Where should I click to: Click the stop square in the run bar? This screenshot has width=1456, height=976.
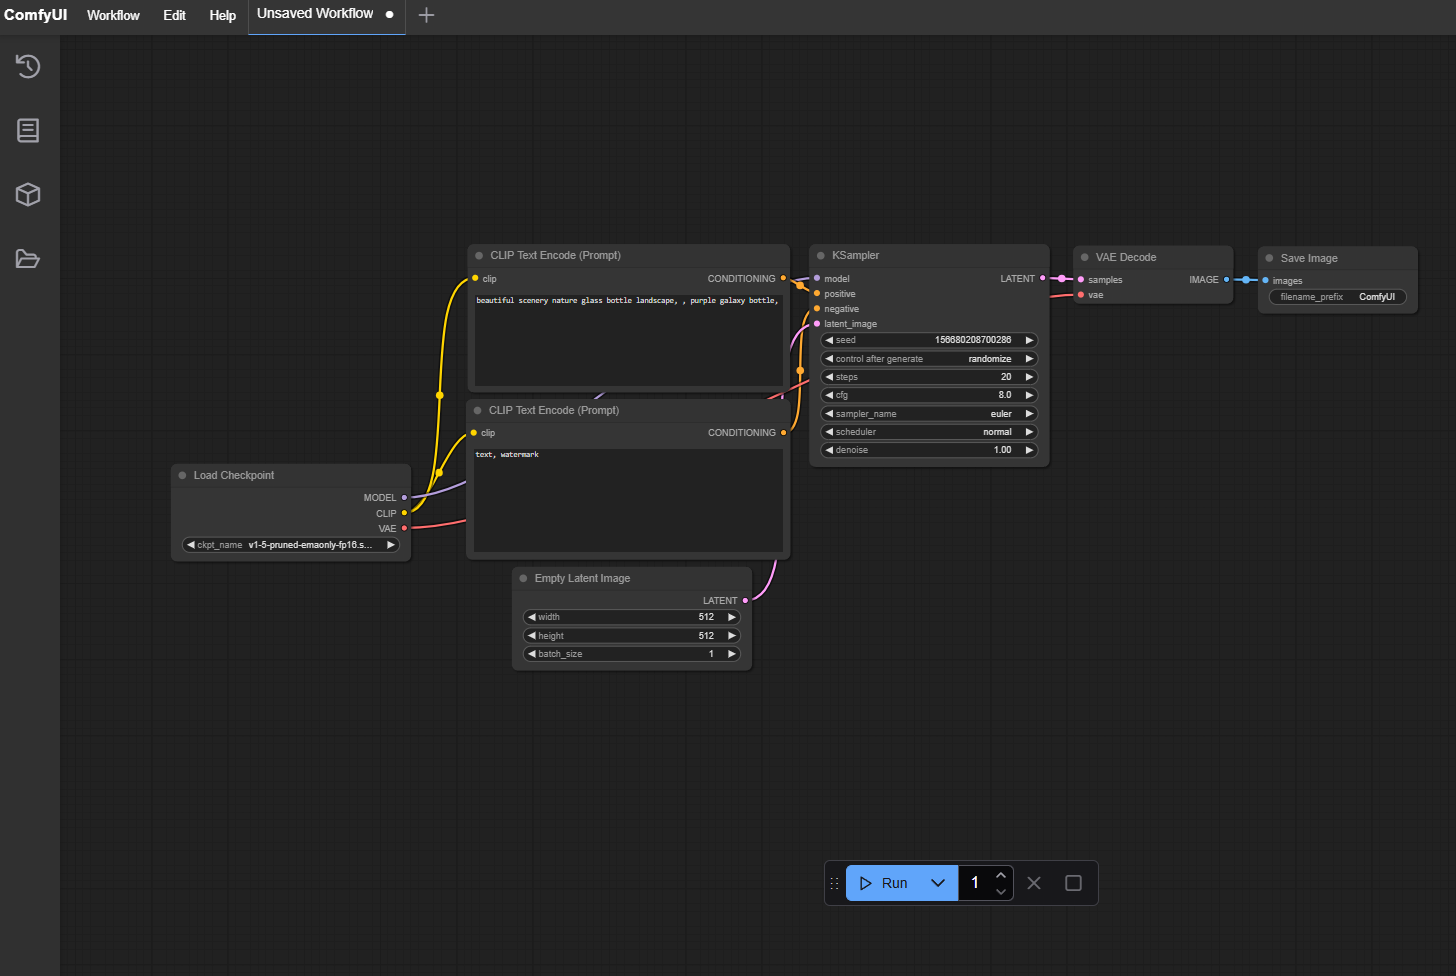point(1073,882)
